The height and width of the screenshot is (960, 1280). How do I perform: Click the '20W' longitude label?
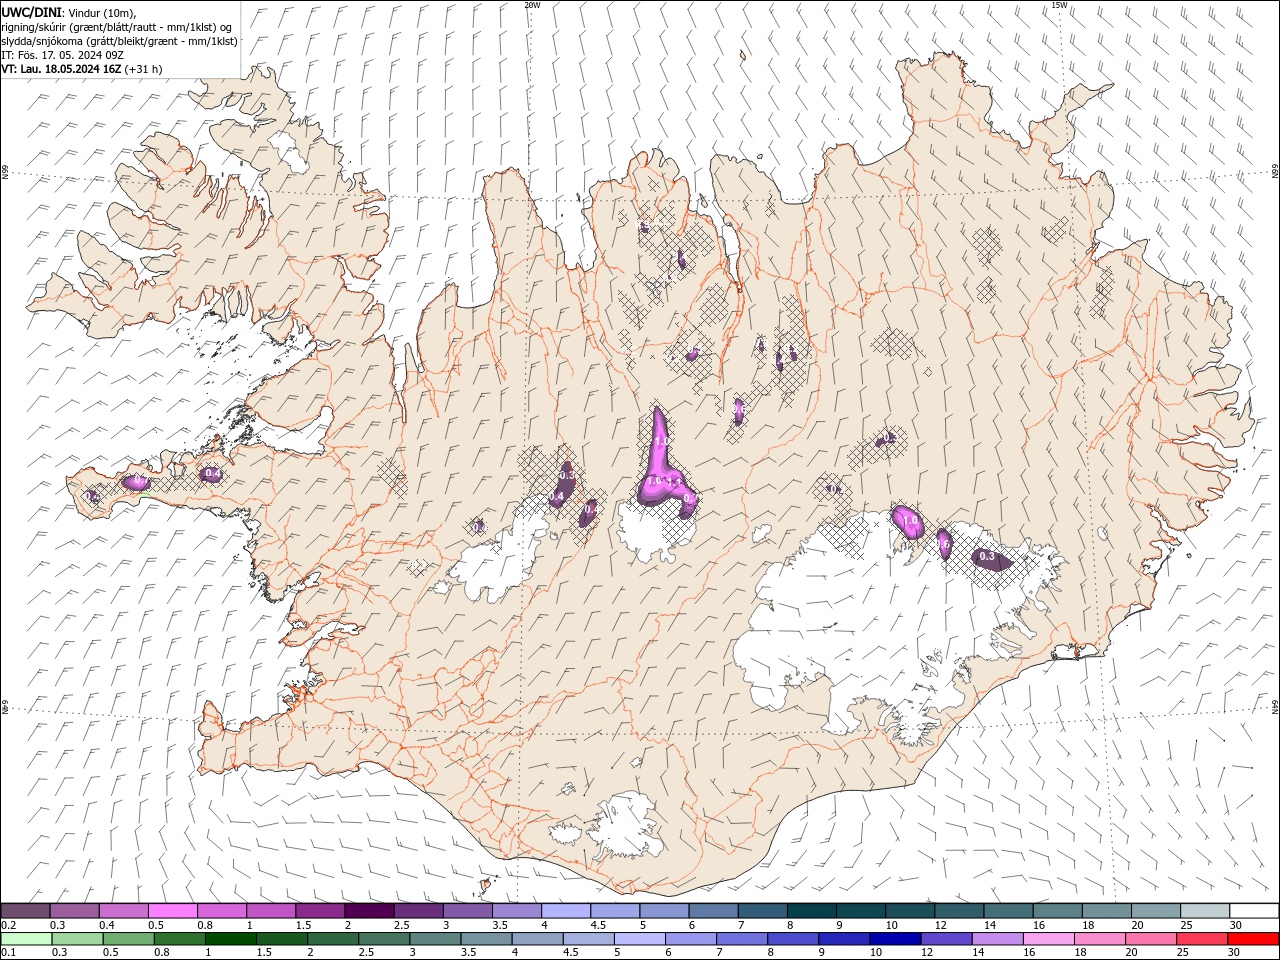pyautogui.click(x=532, y=5)
